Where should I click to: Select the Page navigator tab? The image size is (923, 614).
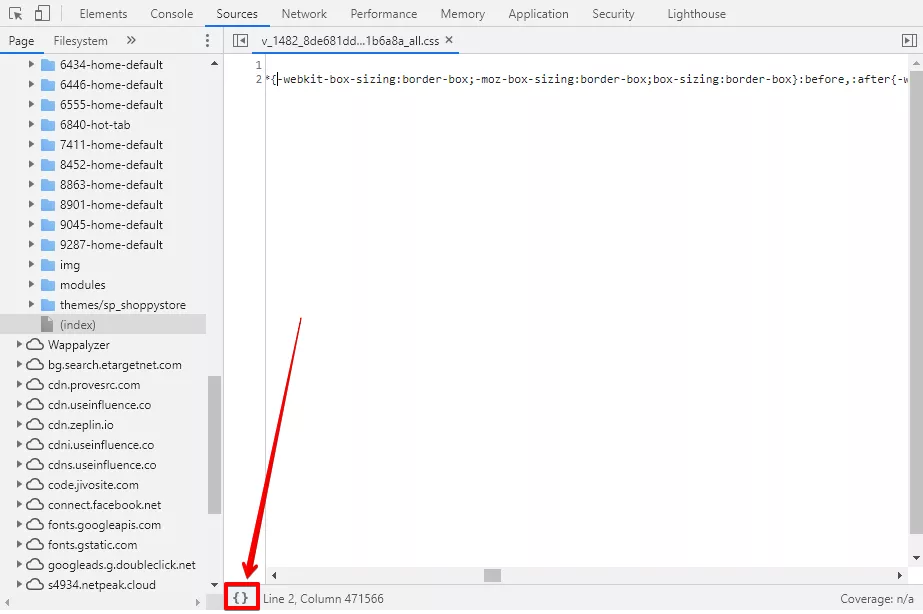(21, 41)
